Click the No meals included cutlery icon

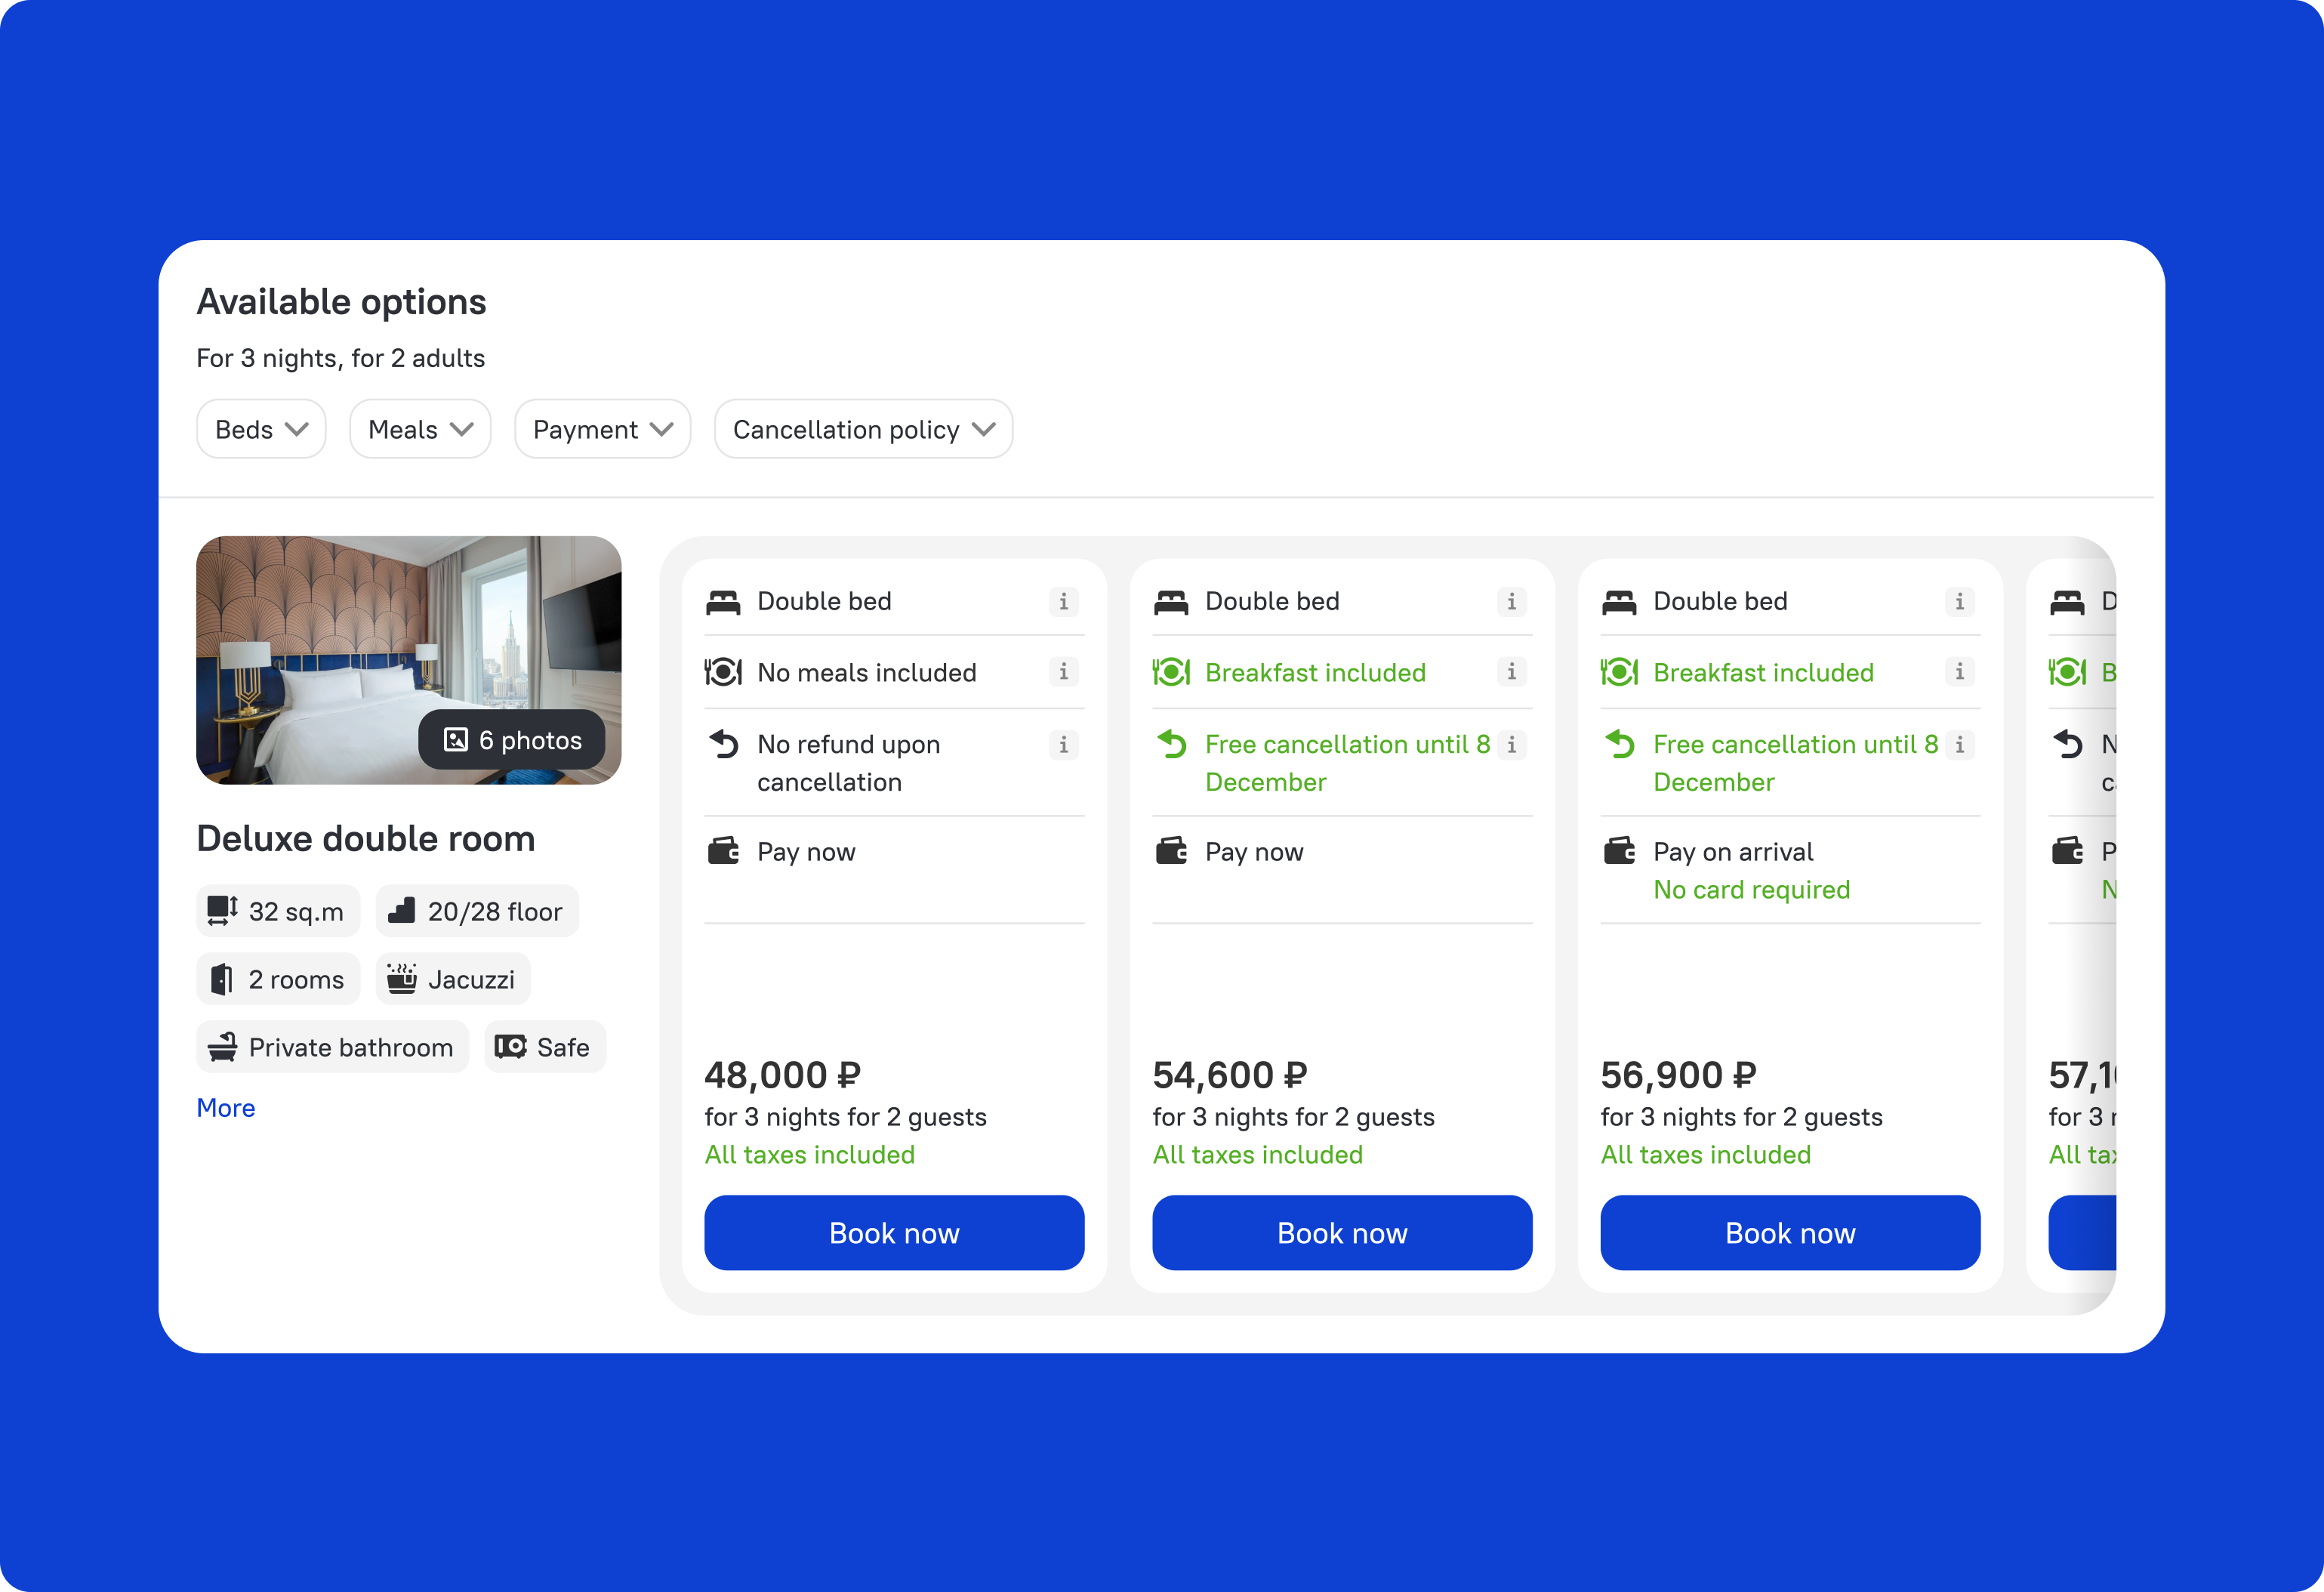coord(723,672)
